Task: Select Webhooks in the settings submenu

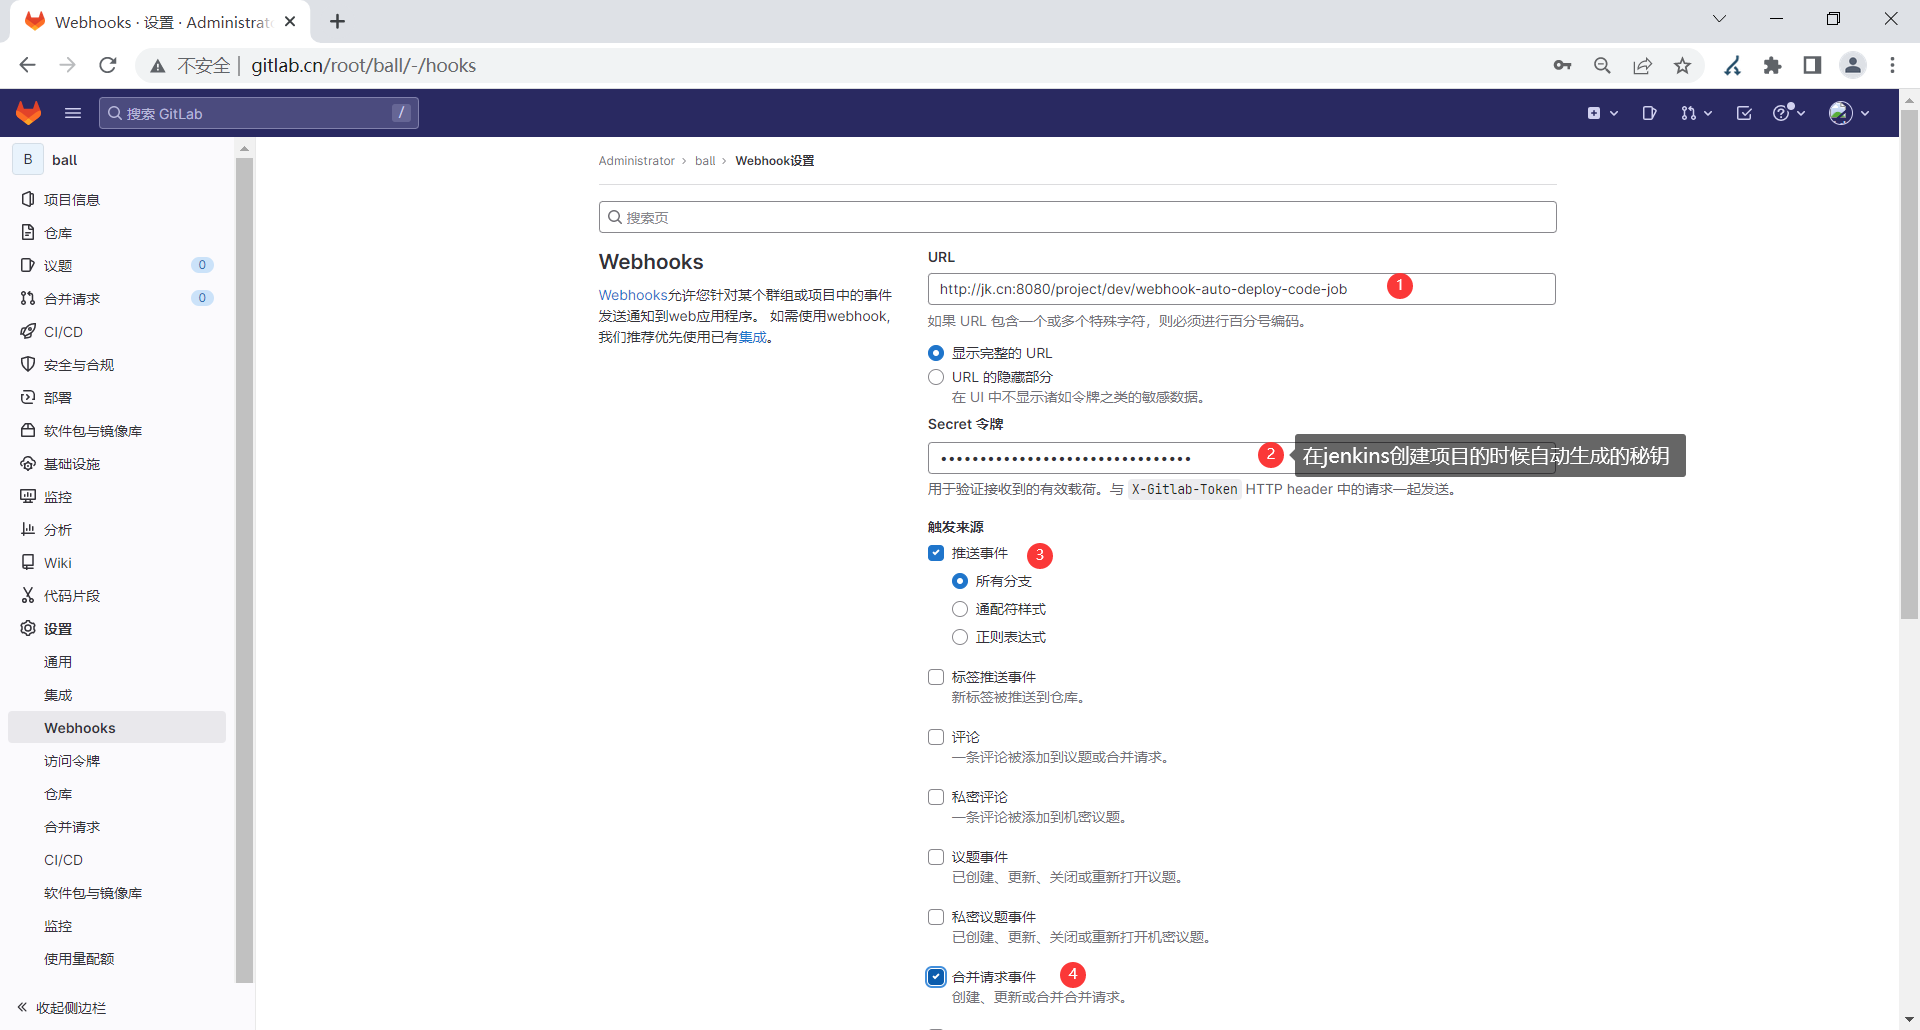Action: pyautogui.click(x=117, y=727)
